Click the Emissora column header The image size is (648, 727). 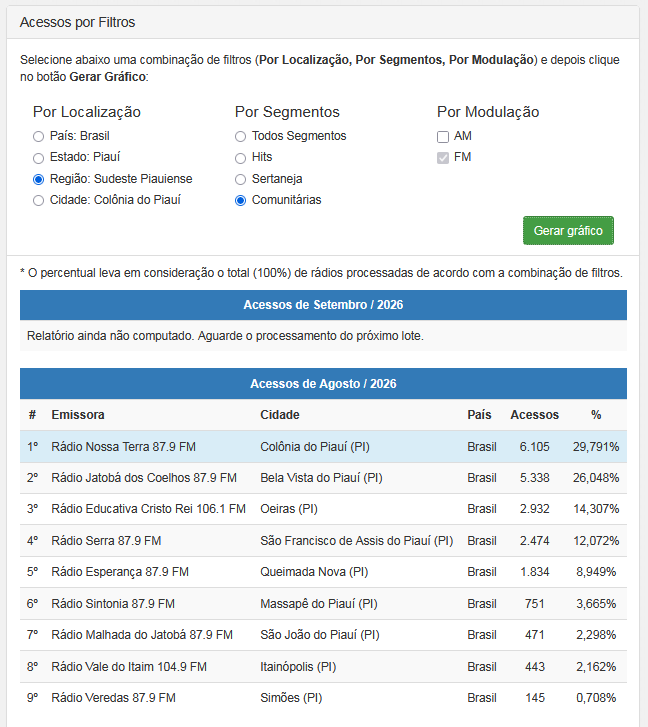click(x=78, y=415)
